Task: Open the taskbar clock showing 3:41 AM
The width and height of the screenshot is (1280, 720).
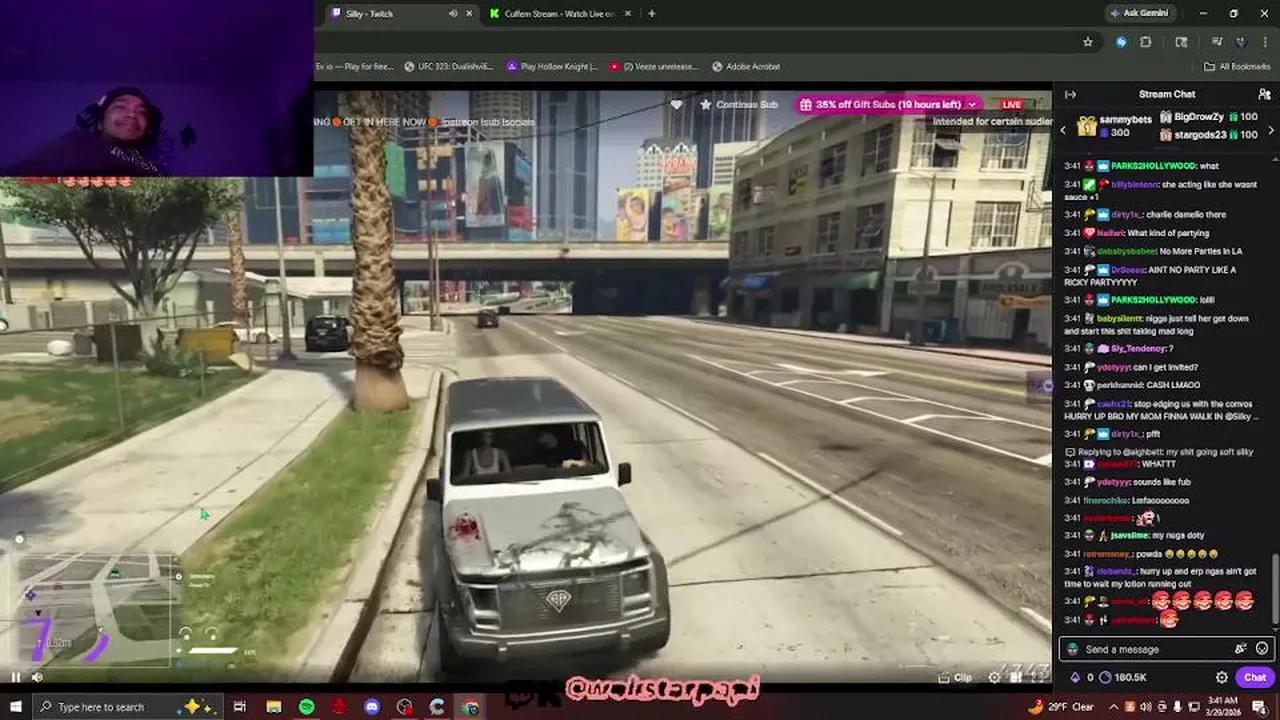Action: click(x=1225, y=707)
